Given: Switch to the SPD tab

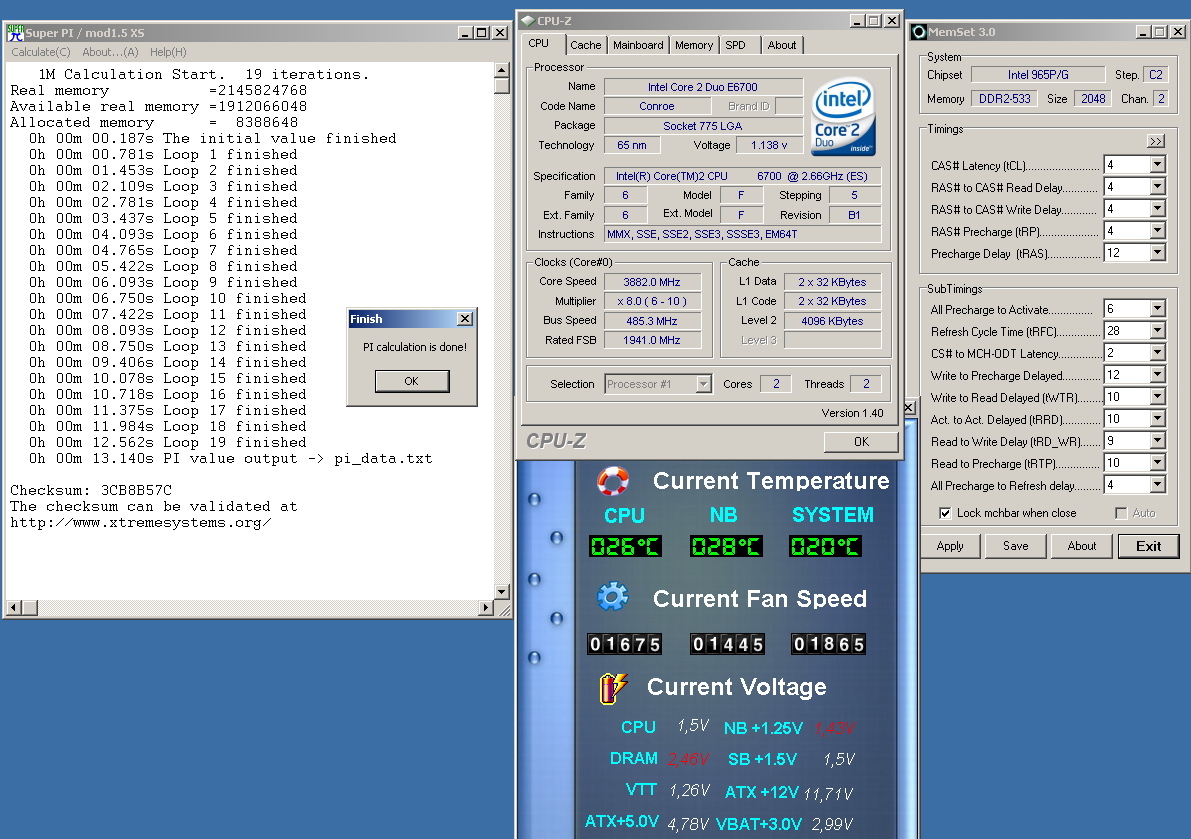Looking at the screenshot, I should click(735, 46).
